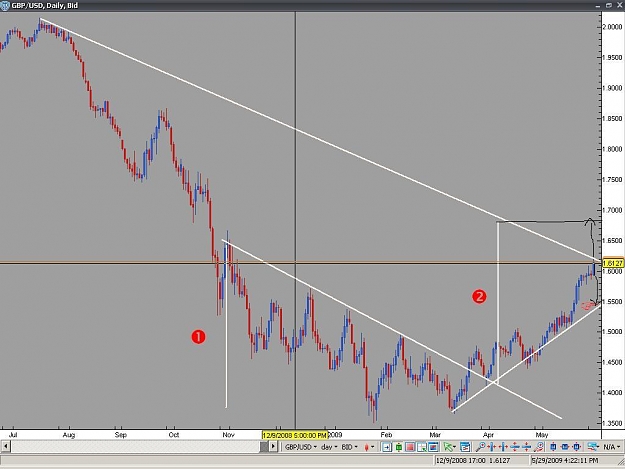This screenshot has width=625, height=469.
Task: Click the chart snapshot window icon
Action: pyautogui.click(x=433, y=447)
